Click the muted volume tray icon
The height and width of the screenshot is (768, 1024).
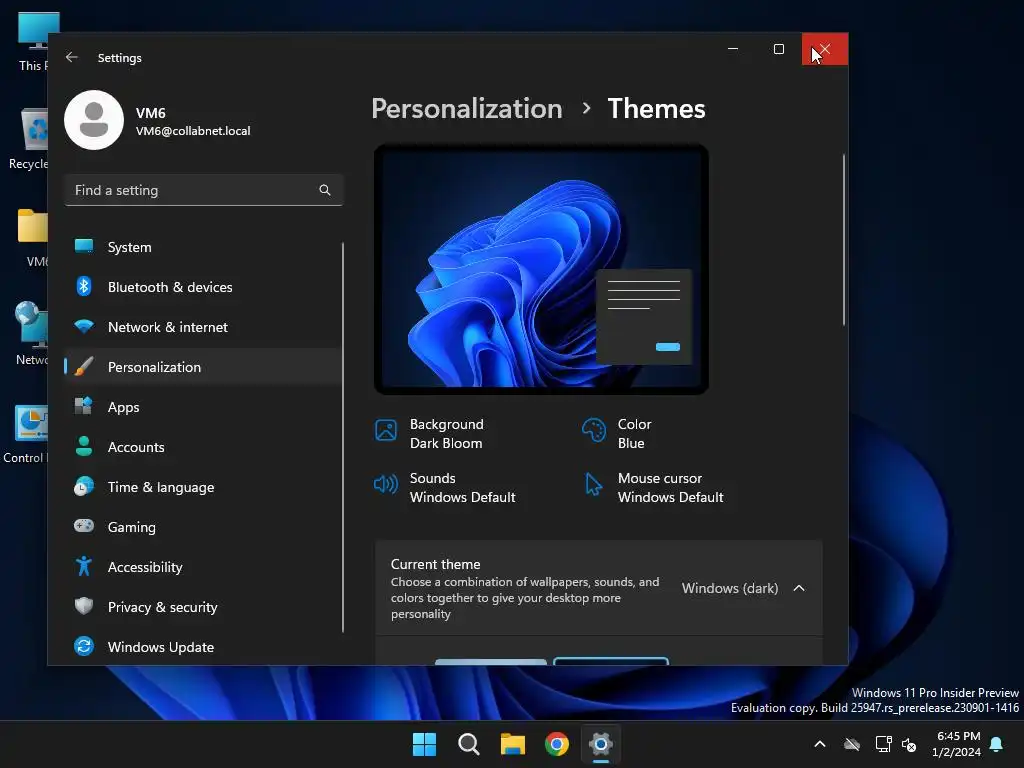point(909,744)
